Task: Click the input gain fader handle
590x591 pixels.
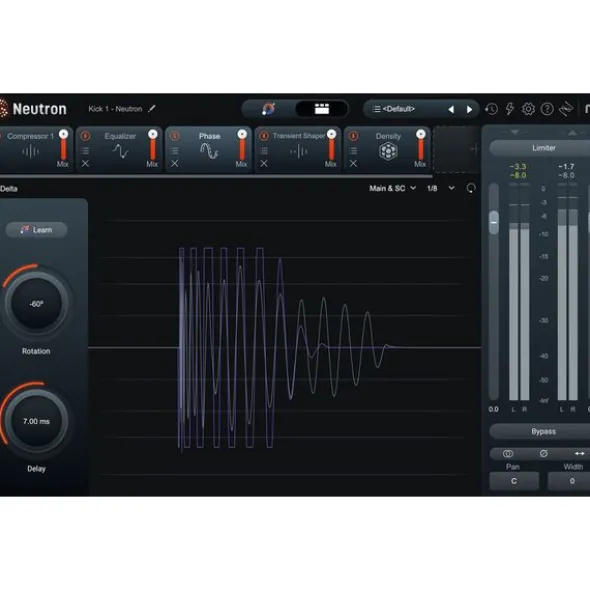Action: tap(493, 222)
